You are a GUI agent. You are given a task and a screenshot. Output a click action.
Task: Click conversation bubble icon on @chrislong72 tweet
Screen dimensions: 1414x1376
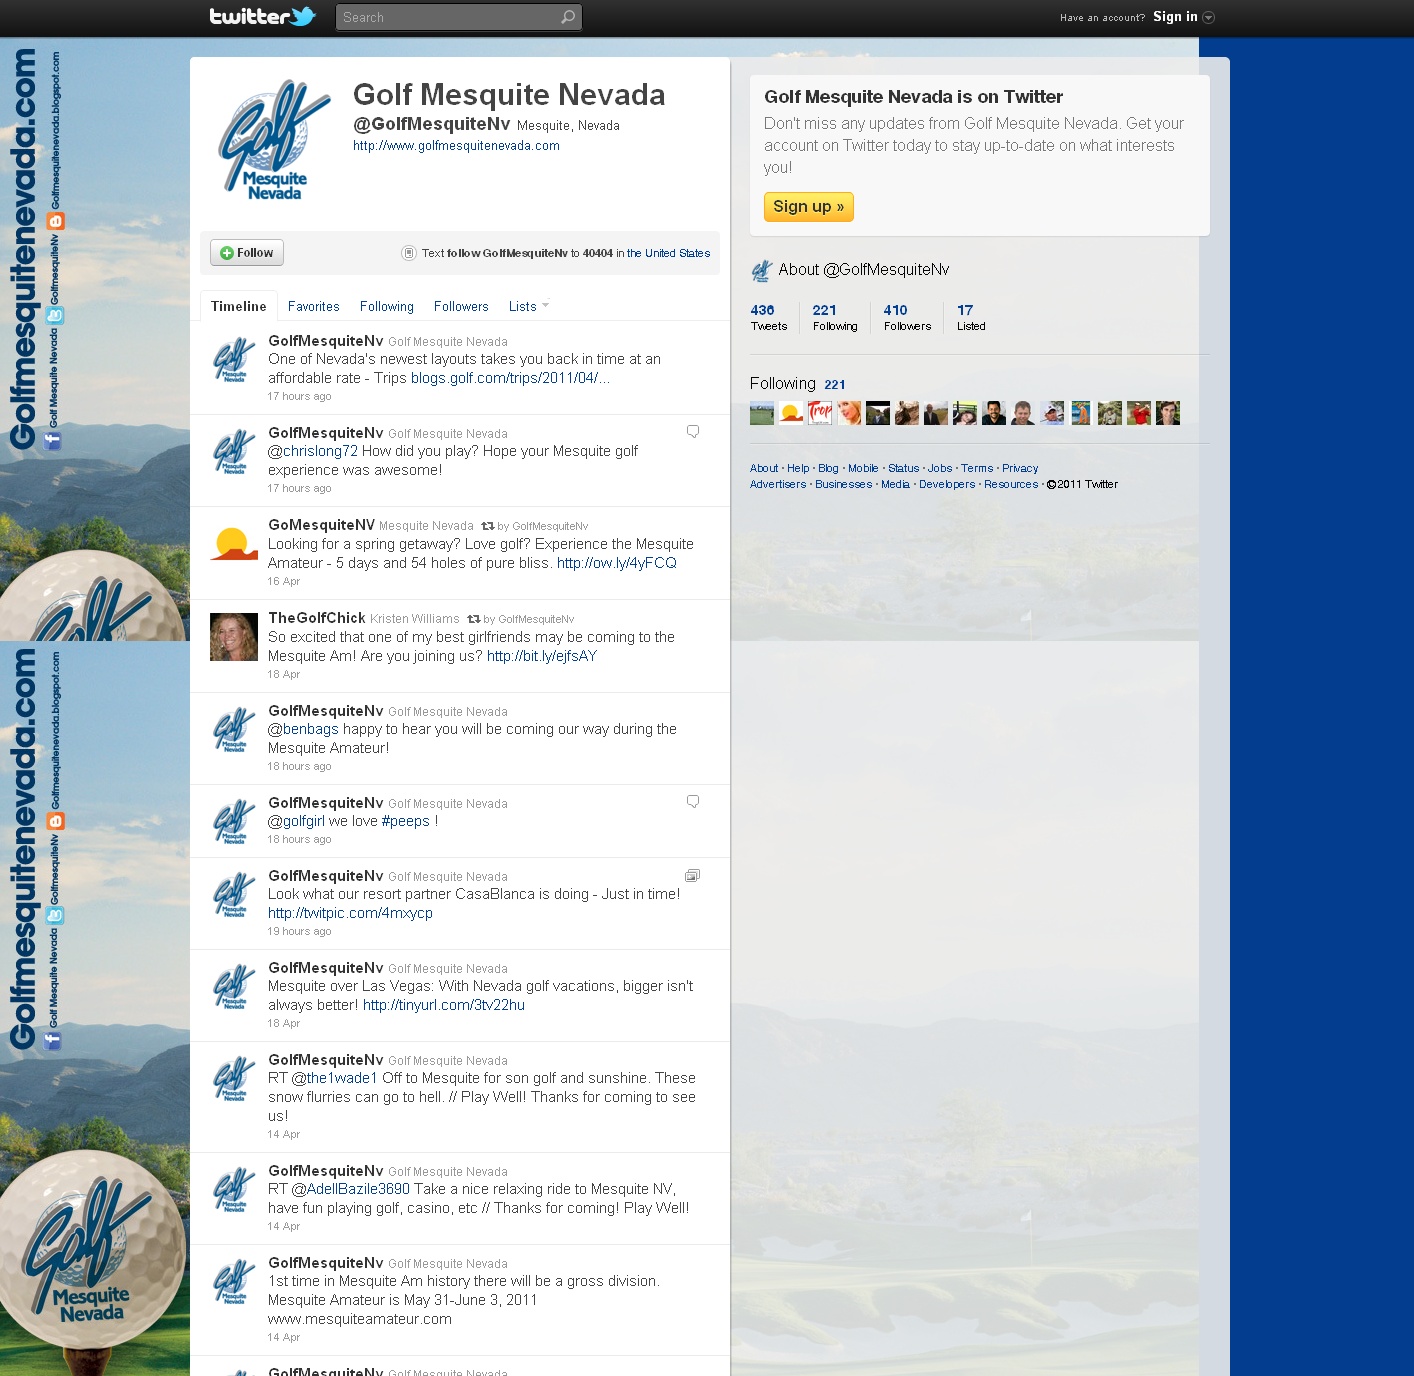pyautogui.click(x=693, y=432)
